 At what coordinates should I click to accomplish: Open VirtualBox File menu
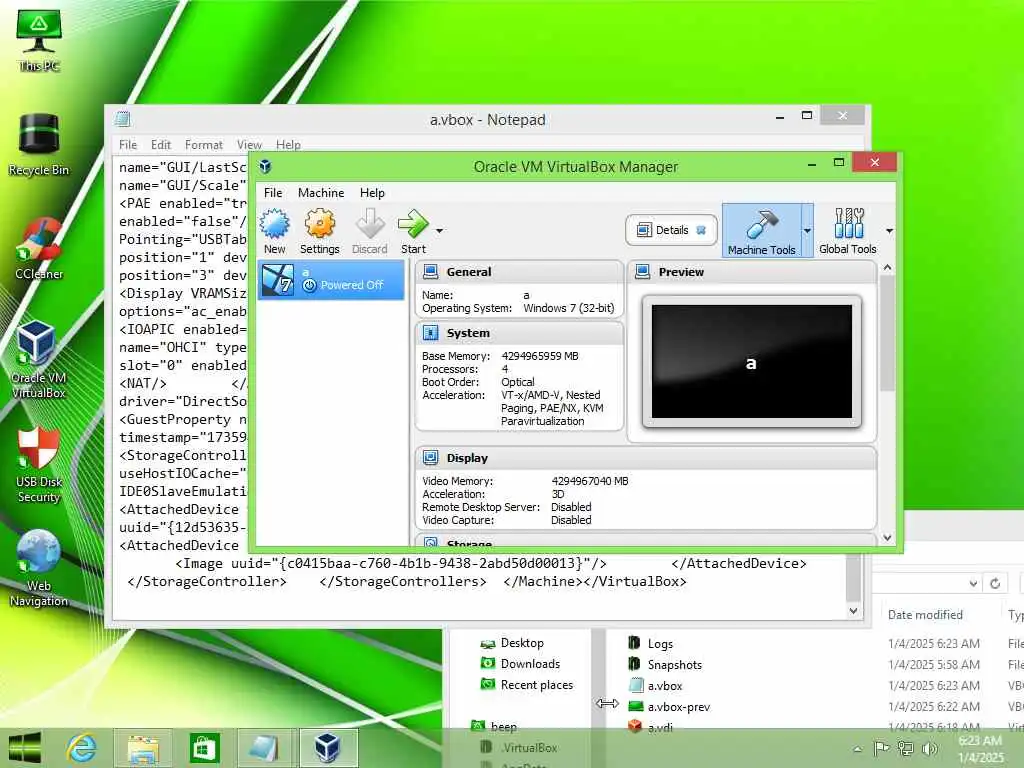tap(273, 193)
